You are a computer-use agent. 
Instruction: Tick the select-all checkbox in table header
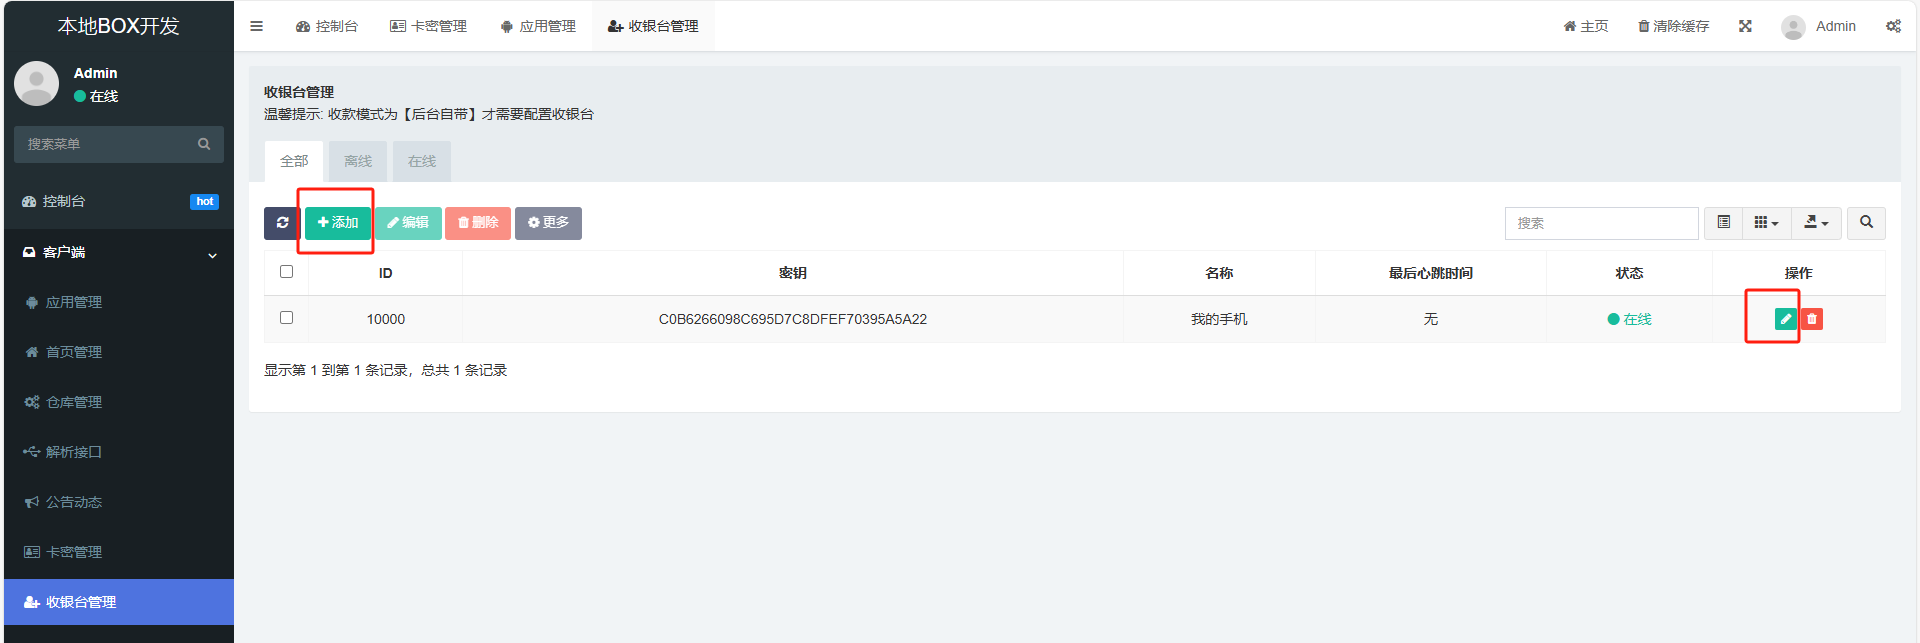tap(286, 272)
